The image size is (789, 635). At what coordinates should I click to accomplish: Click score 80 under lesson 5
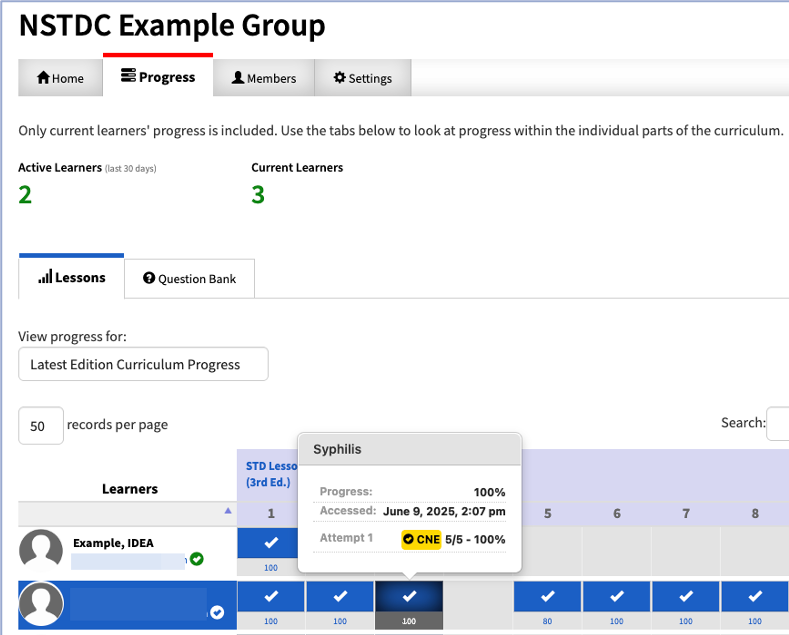pyautogui.click(x=547, y=621)
